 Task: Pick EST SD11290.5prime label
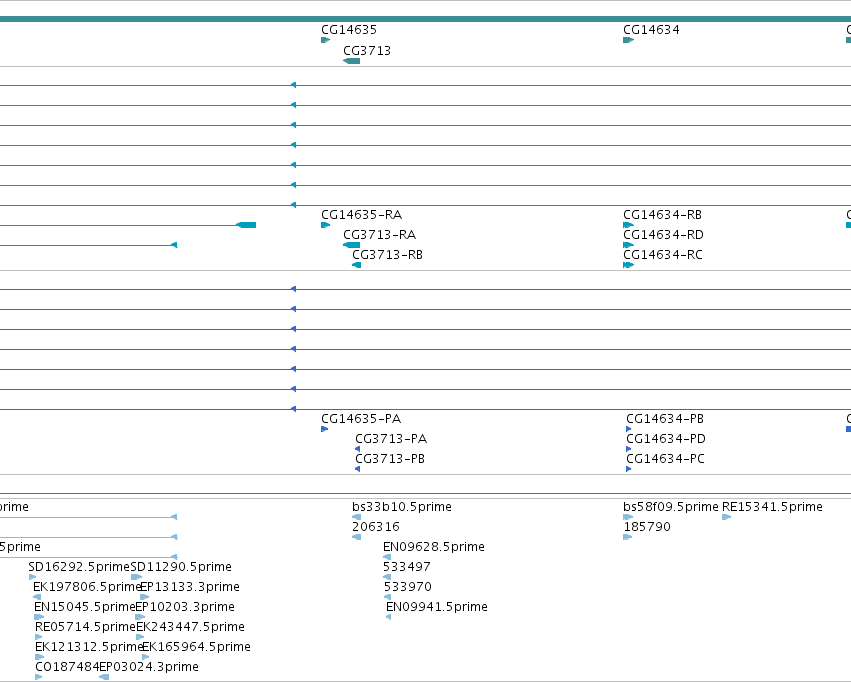(181, 567)
